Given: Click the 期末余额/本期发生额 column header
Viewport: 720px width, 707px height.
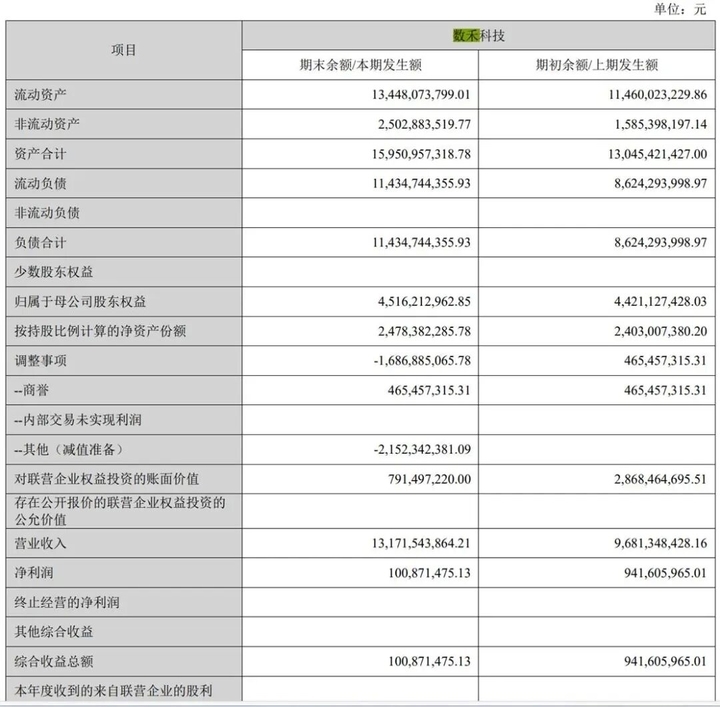Looking at the screenshot, I should [360, 65].
